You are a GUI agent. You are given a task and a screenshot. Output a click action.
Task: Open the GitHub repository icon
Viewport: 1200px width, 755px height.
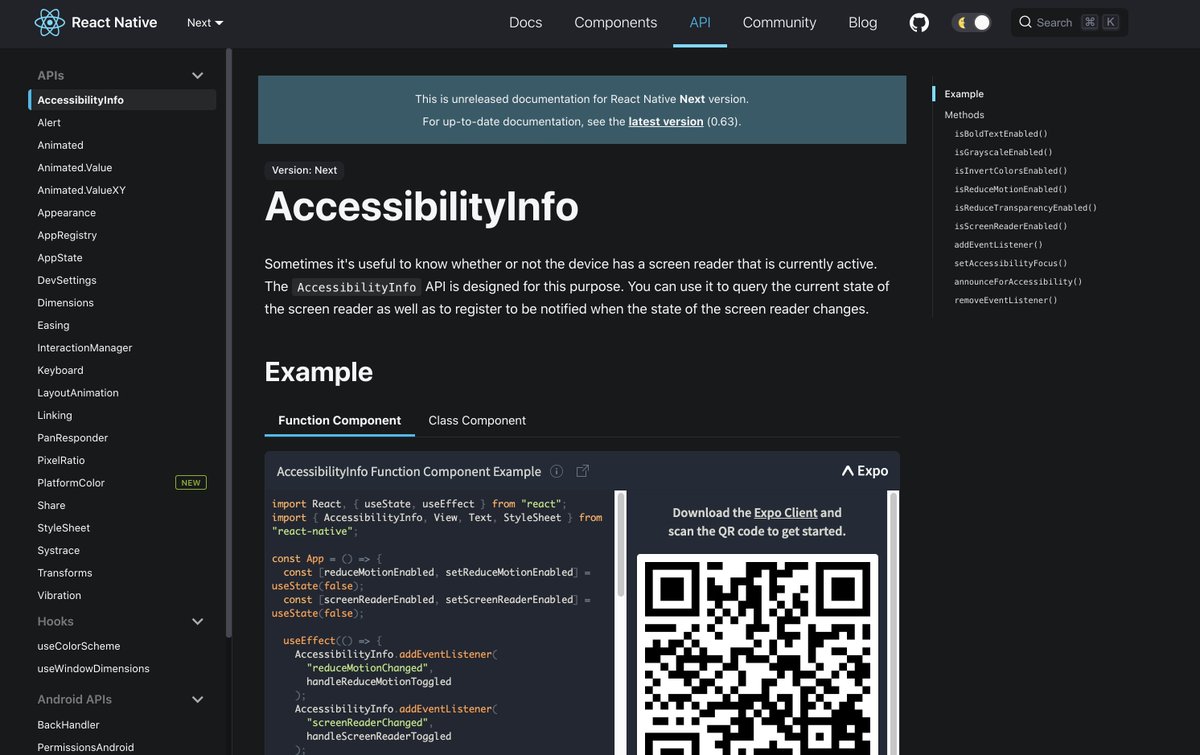point(919,22)
